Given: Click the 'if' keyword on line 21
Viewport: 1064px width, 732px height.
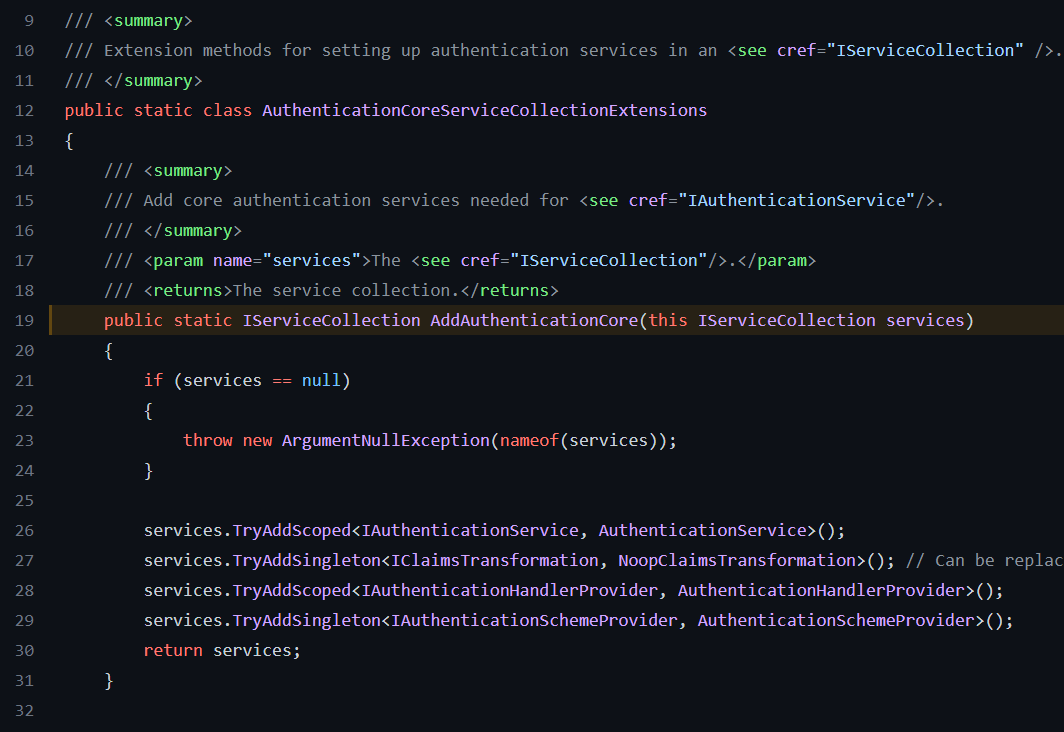Looking at the screenshot, I should (x=153, y=381).
